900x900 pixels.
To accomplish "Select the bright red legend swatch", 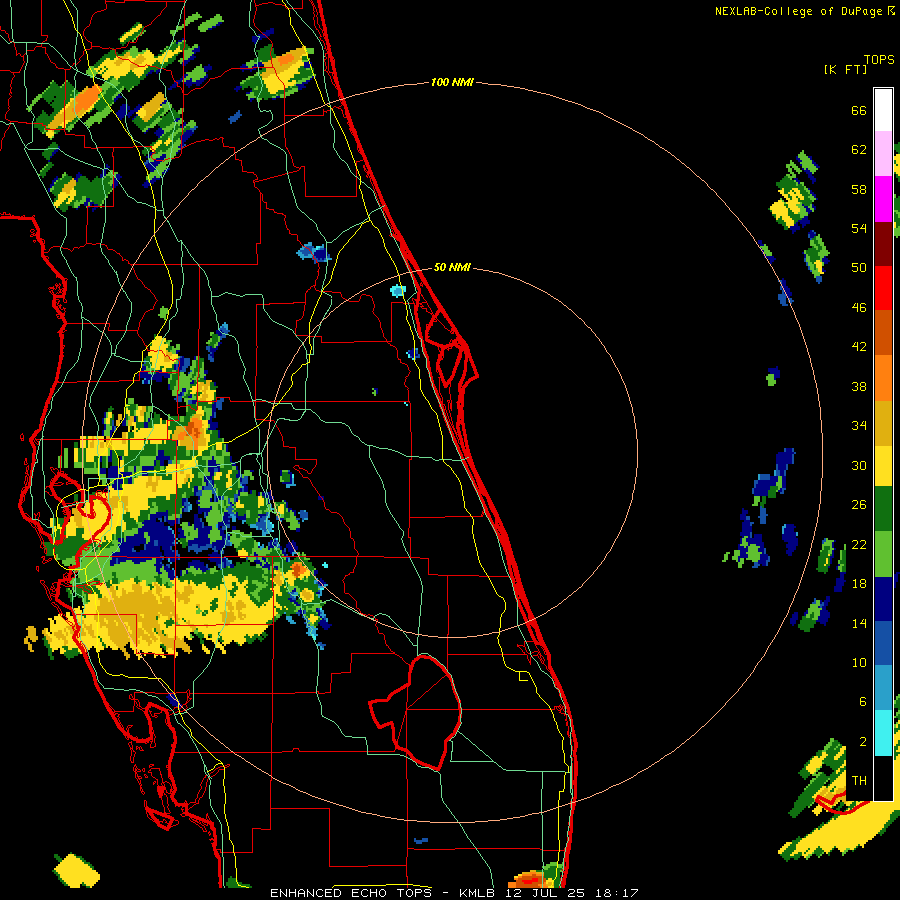I will click(x=883, y=288).
